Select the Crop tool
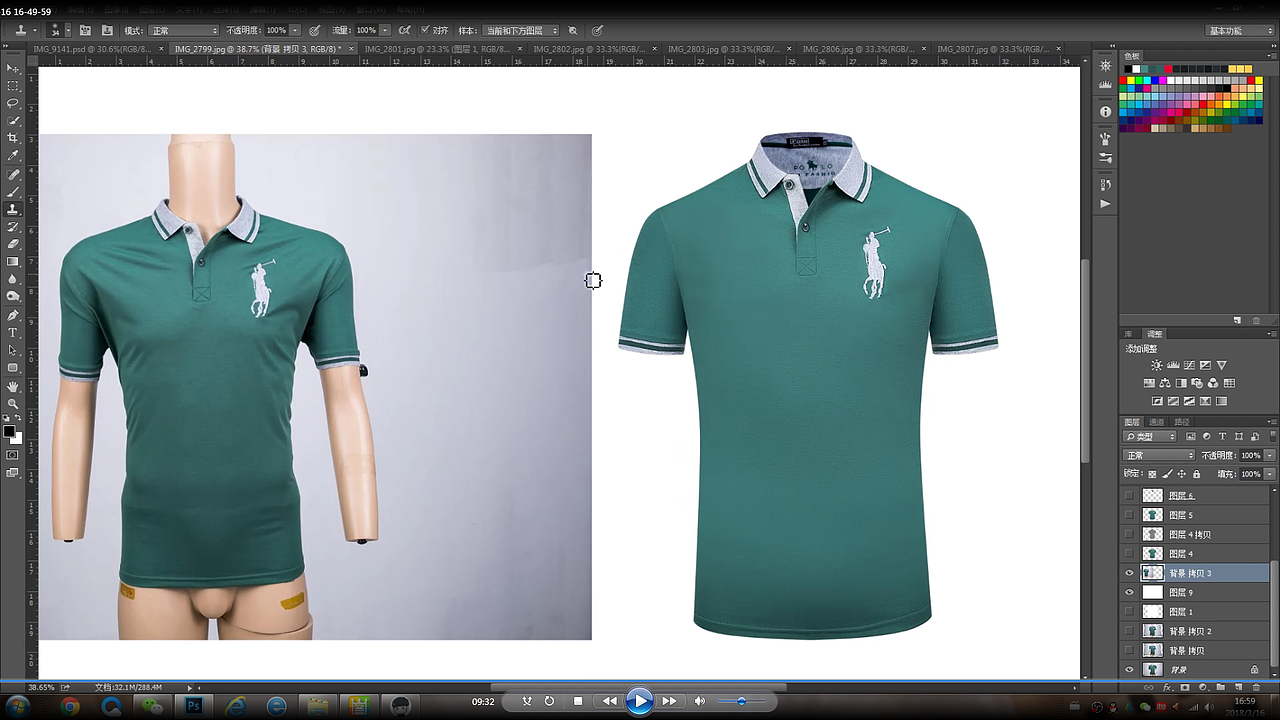This screenshot has width=1280, height=720. coord(13,138)
